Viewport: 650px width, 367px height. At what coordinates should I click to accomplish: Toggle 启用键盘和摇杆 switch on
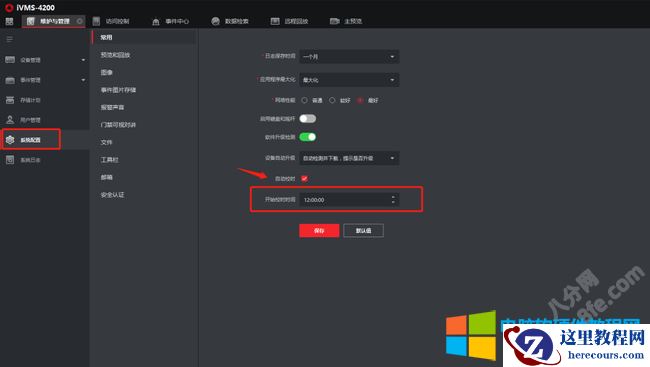point(308,119)
